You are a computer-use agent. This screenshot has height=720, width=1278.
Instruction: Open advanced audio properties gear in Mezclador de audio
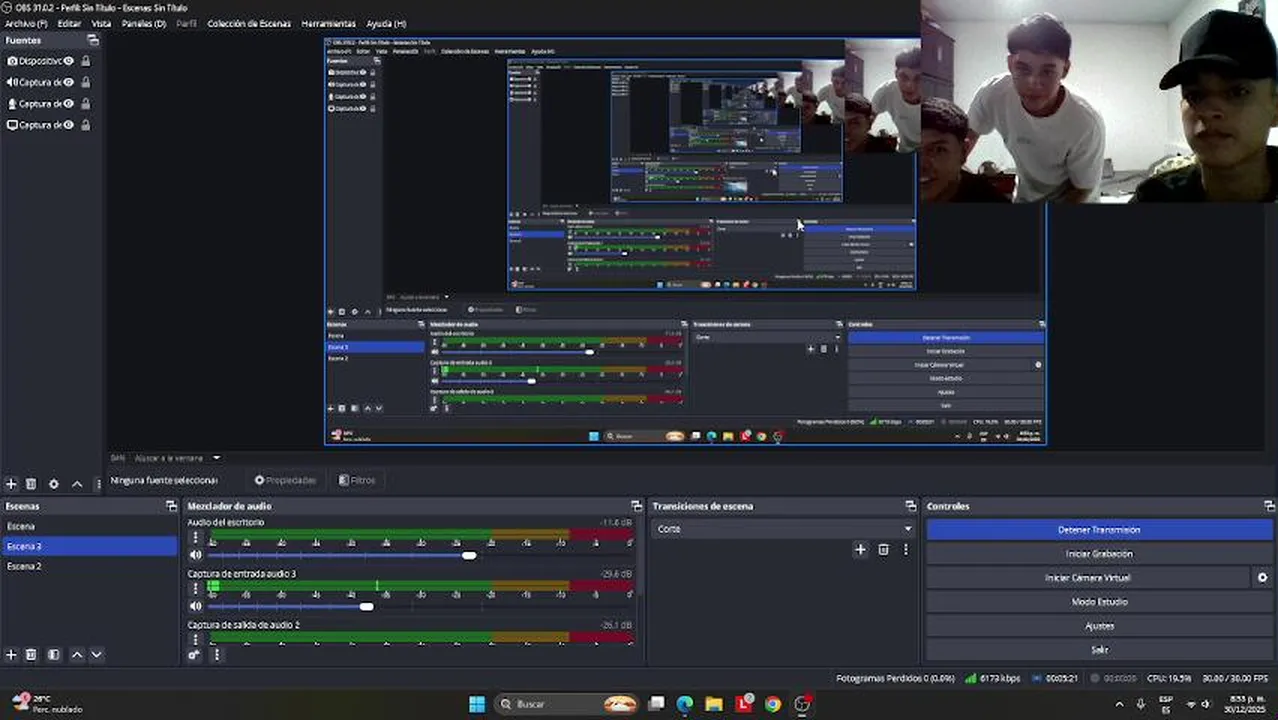195,655
